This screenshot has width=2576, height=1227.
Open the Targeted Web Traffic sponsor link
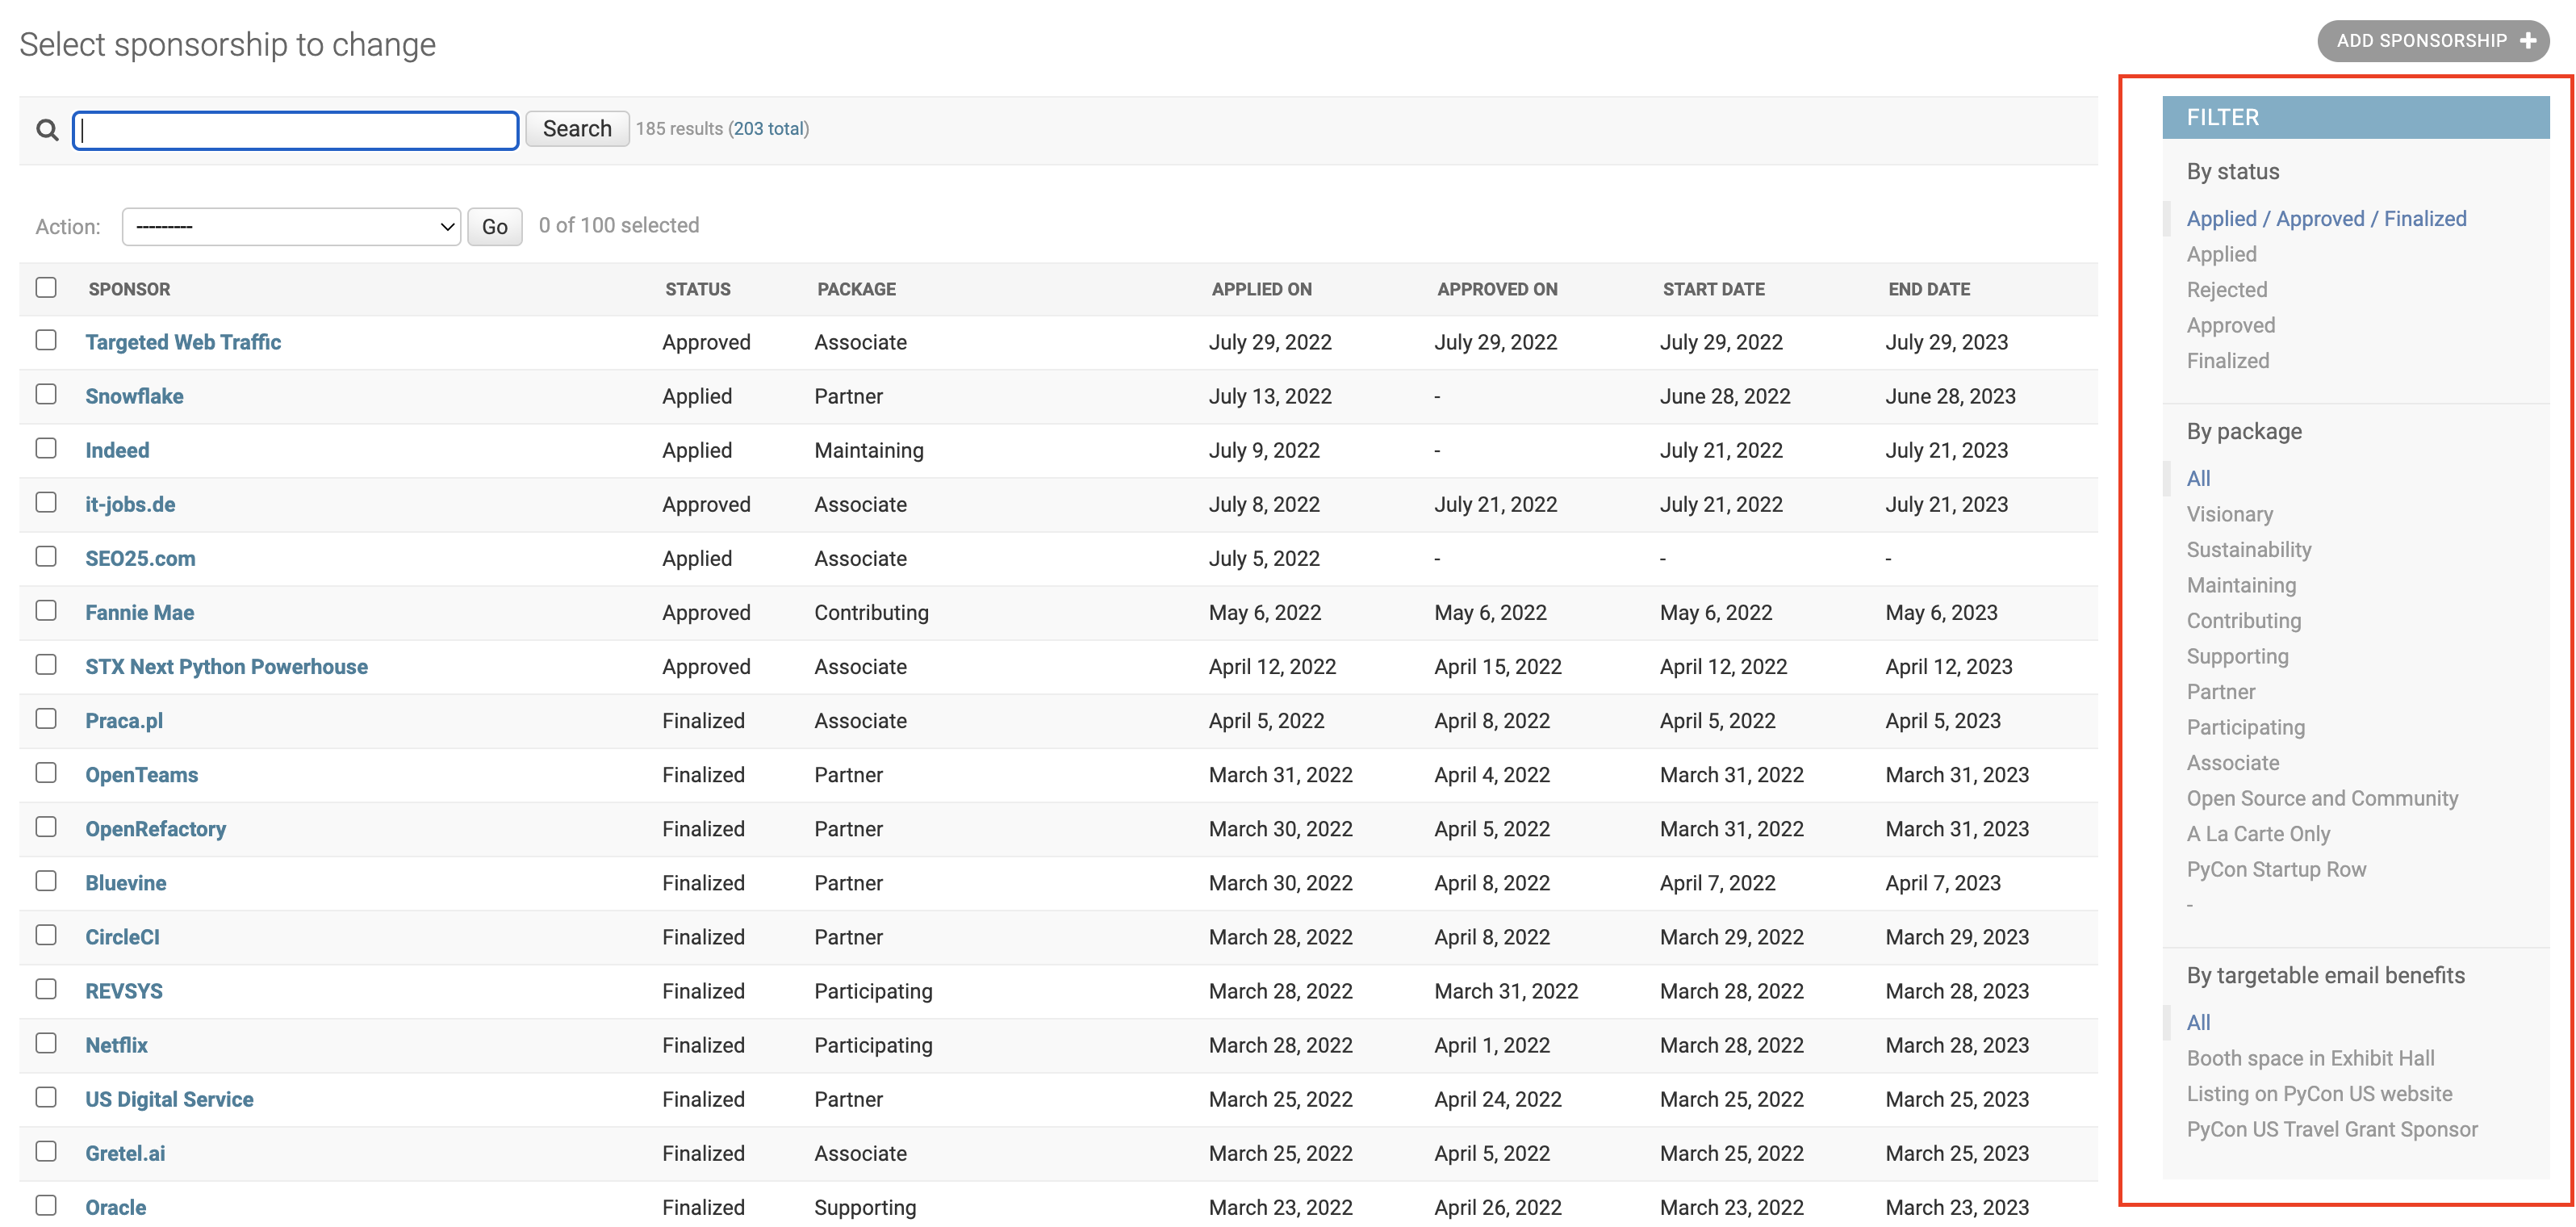tap(183, 342)
